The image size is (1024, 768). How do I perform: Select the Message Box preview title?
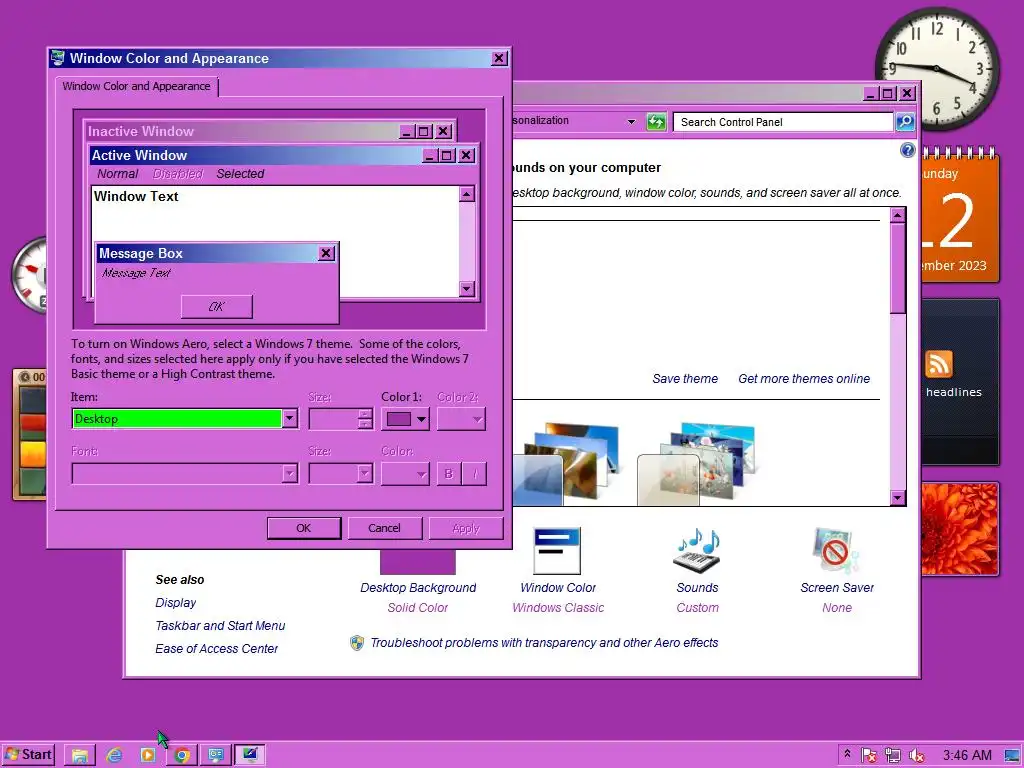217,253
